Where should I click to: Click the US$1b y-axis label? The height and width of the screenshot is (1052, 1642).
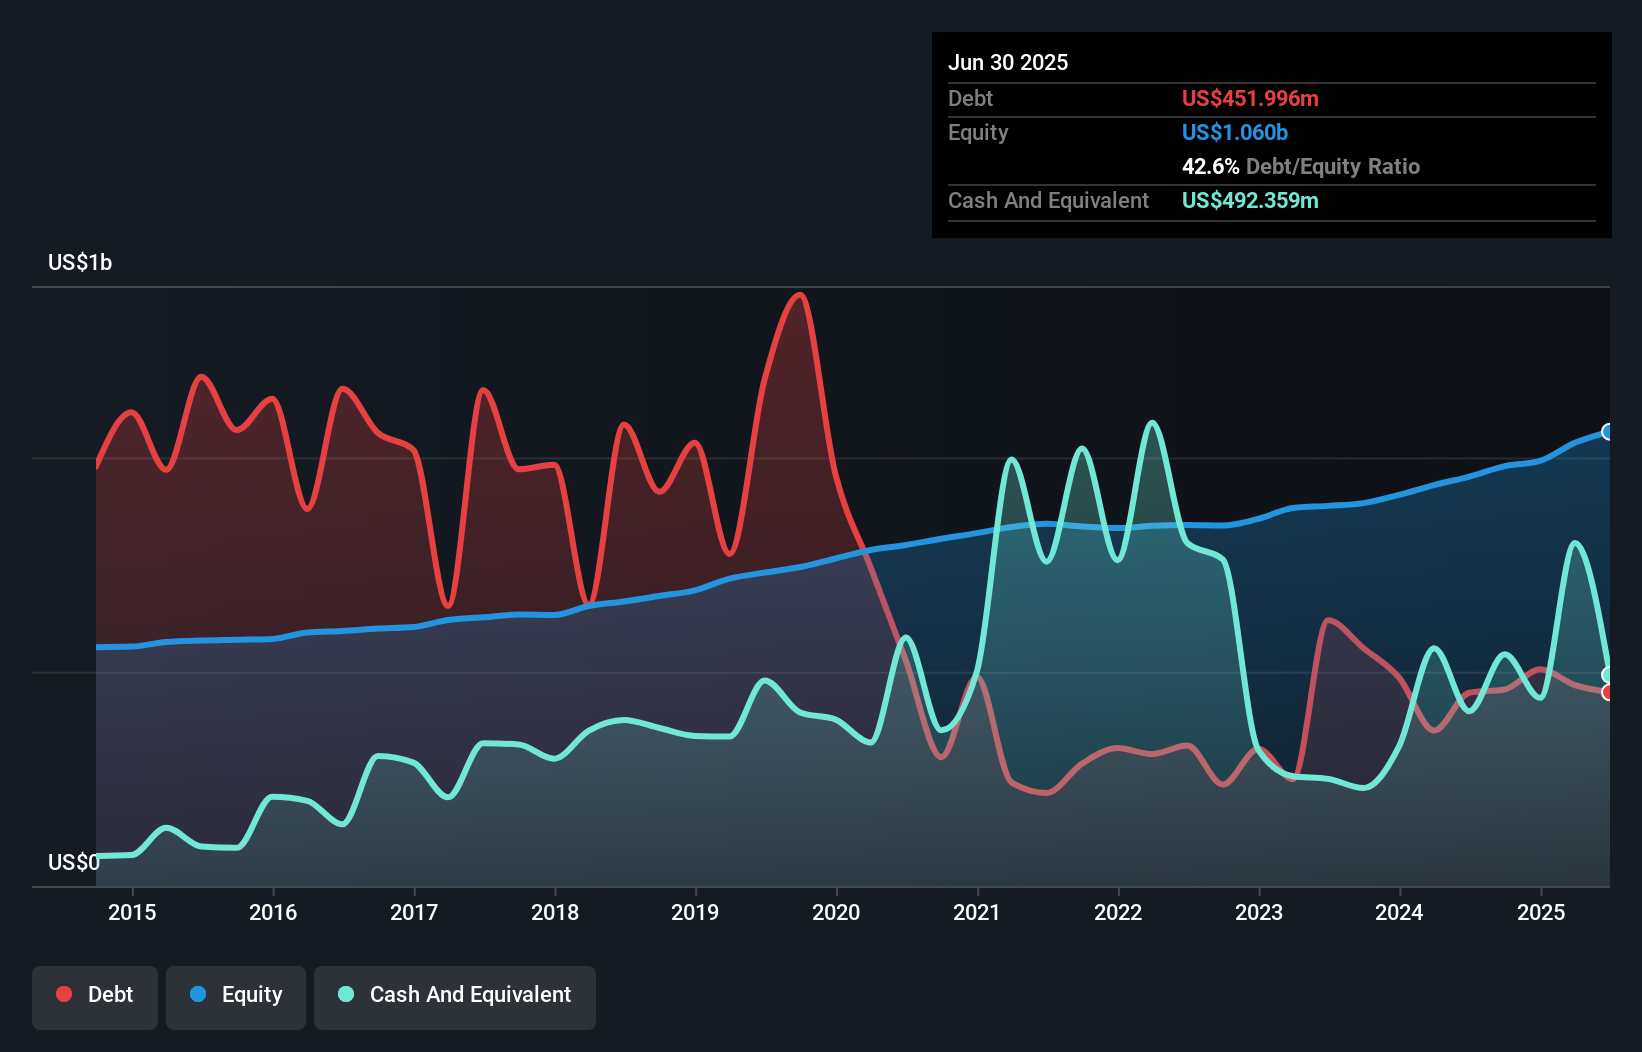coord(80,263)
